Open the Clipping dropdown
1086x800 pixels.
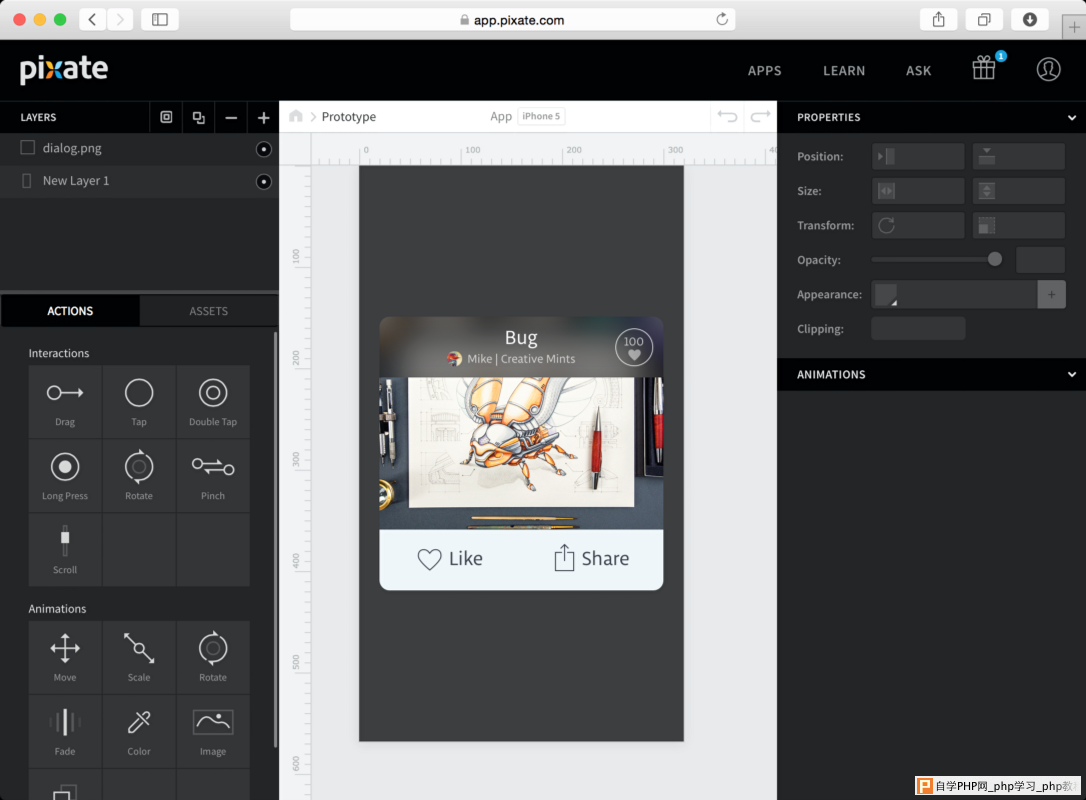[918, 328]
